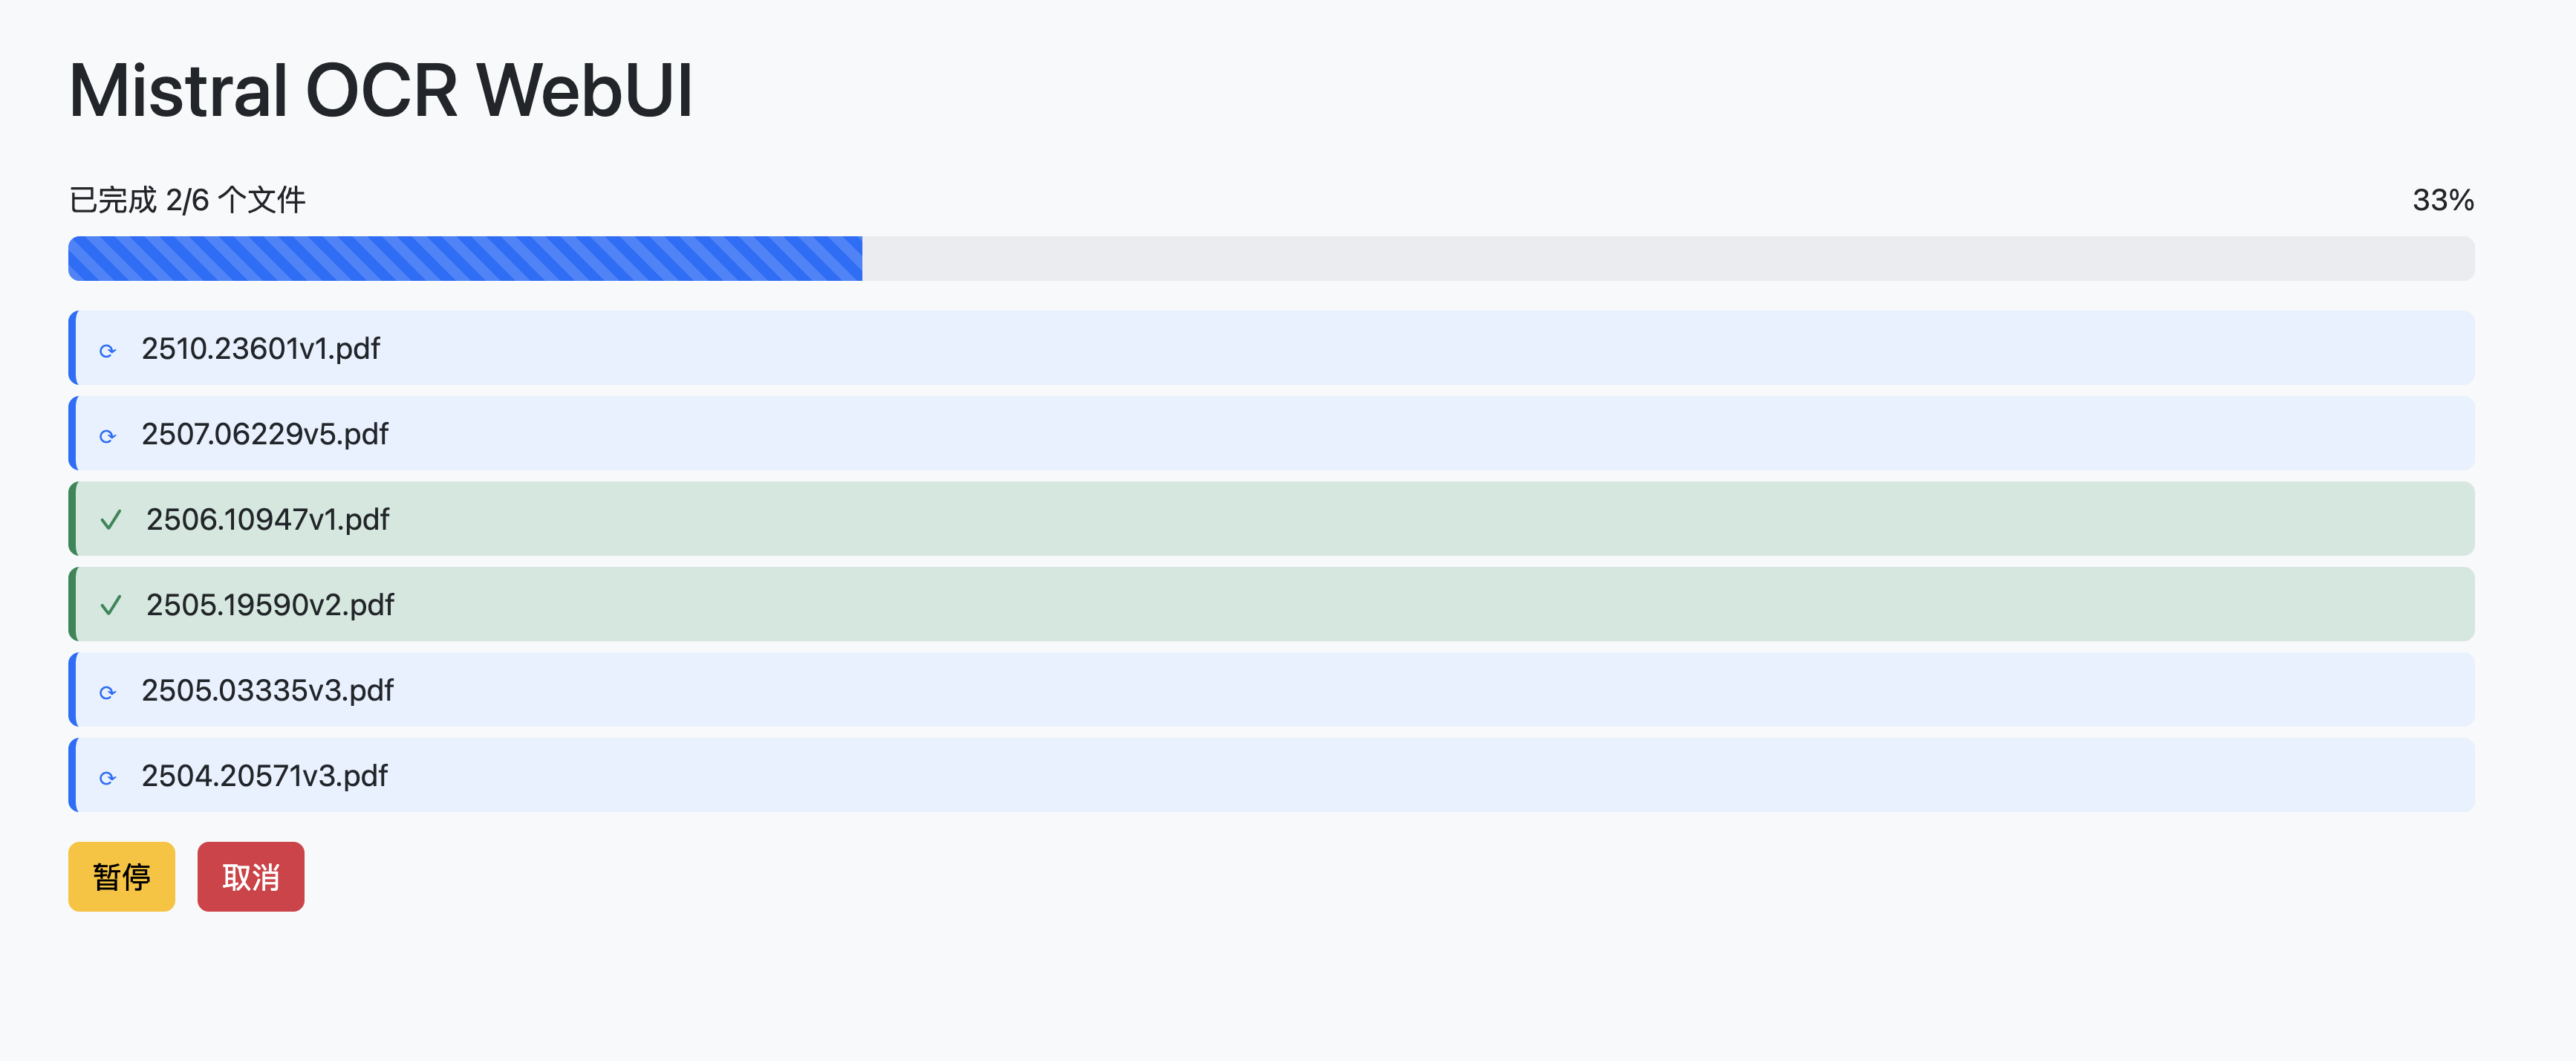Select the 2505.03335v3.pdf file name
This screenshot has height=1061, width=2576.
[267, 690]
